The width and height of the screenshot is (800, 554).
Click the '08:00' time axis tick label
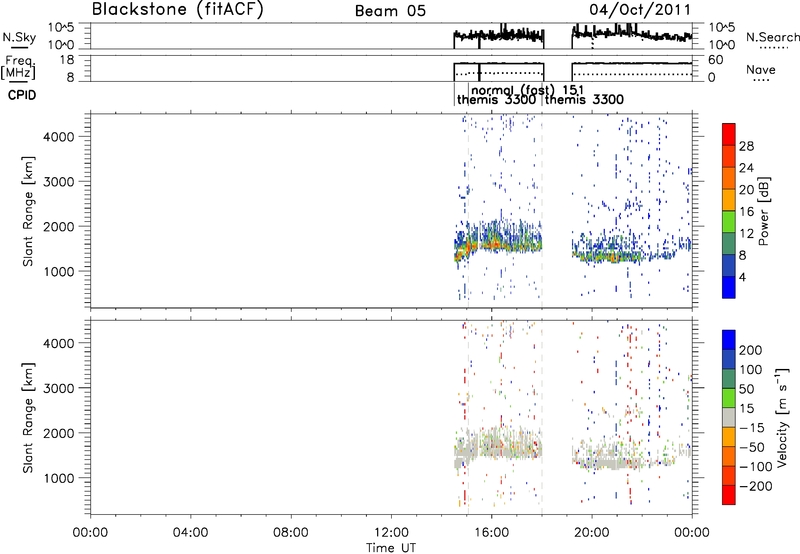[x=291, y=533]
